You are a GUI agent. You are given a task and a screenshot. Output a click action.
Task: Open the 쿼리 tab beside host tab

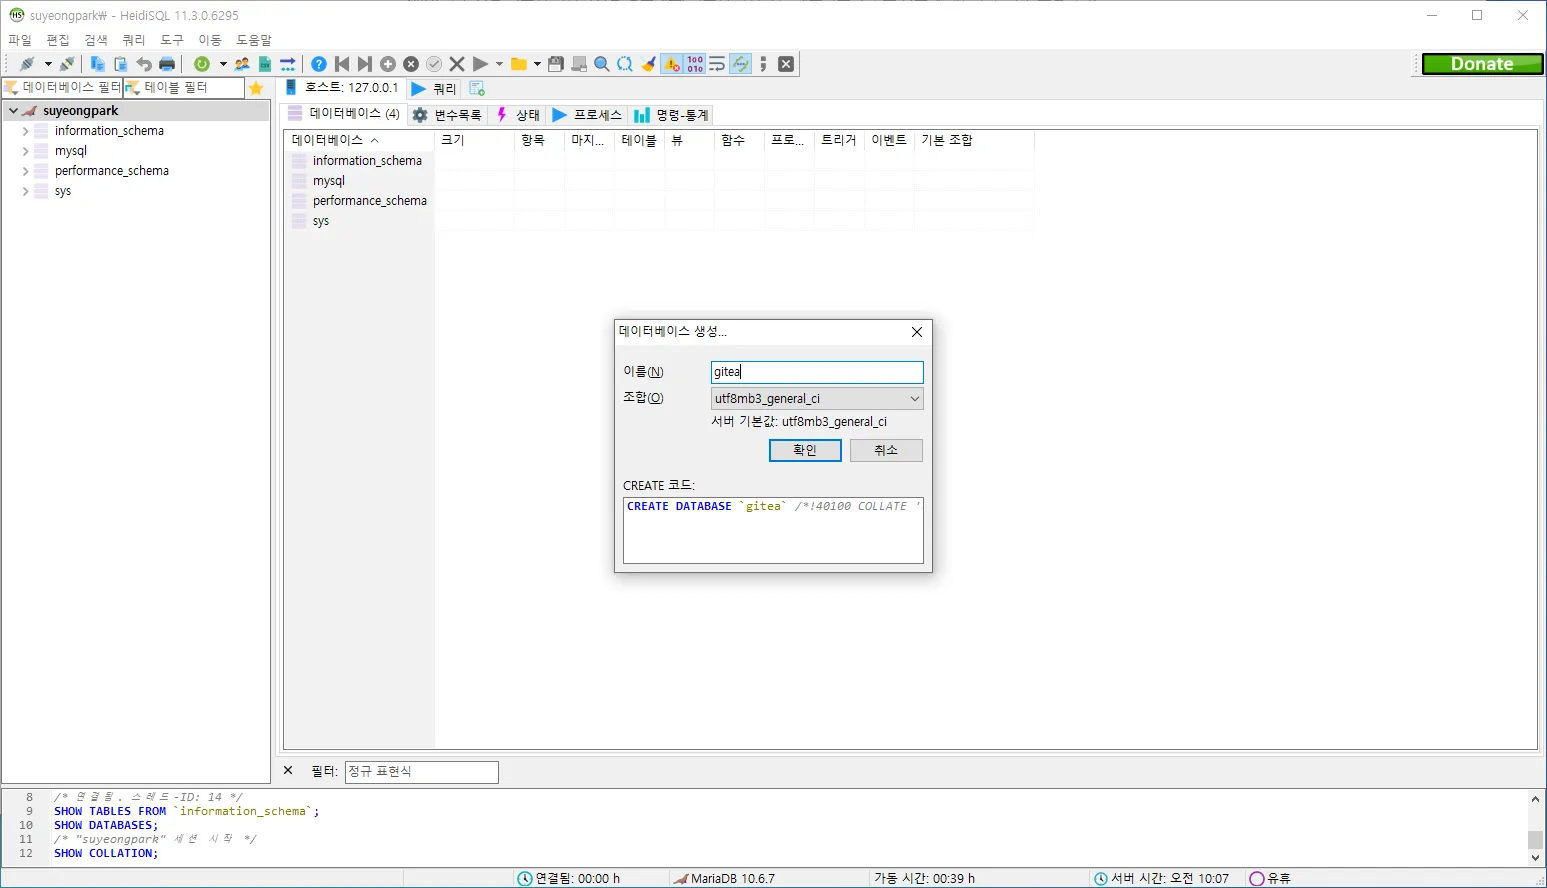[434, 89]
